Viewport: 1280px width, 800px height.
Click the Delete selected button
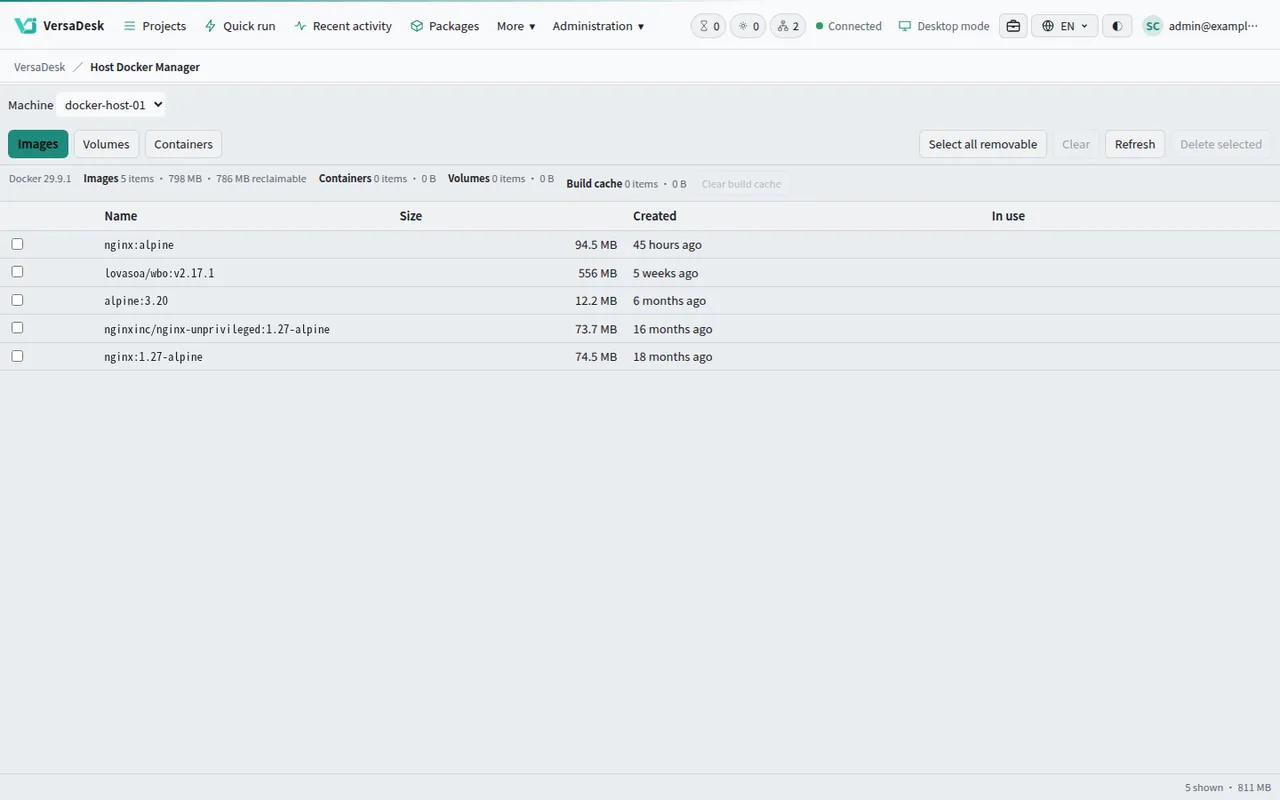[x=1221, y=144]
